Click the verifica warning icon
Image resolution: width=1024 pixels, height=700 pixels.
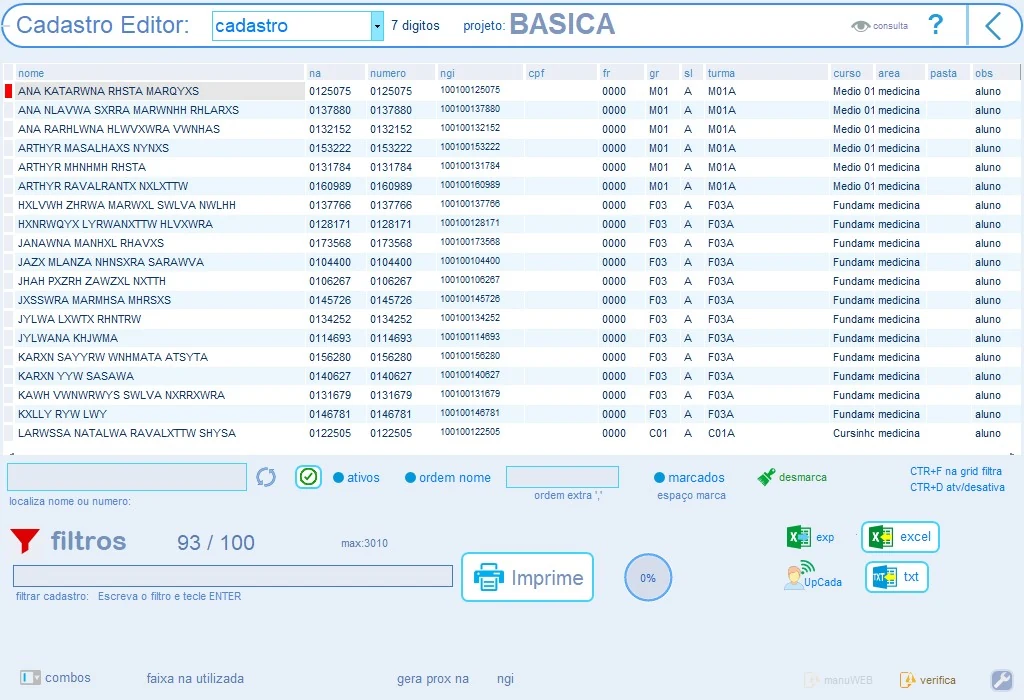(x=908, y=680)
